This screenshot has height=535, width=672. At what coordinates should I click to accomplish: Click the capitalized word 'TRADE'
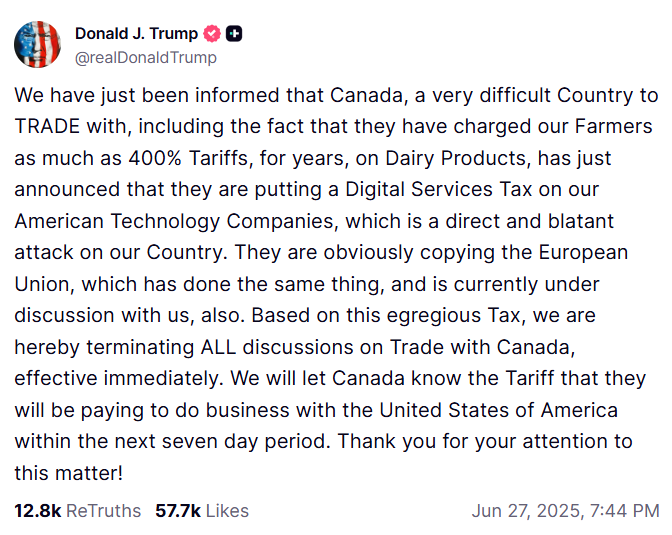(47, 126)
